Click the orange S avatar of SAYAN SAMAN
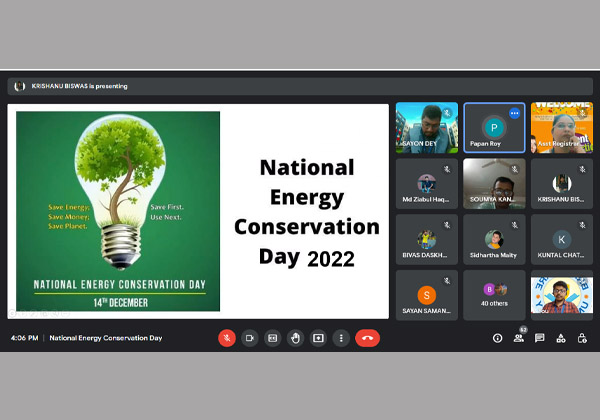 point(427,295)
